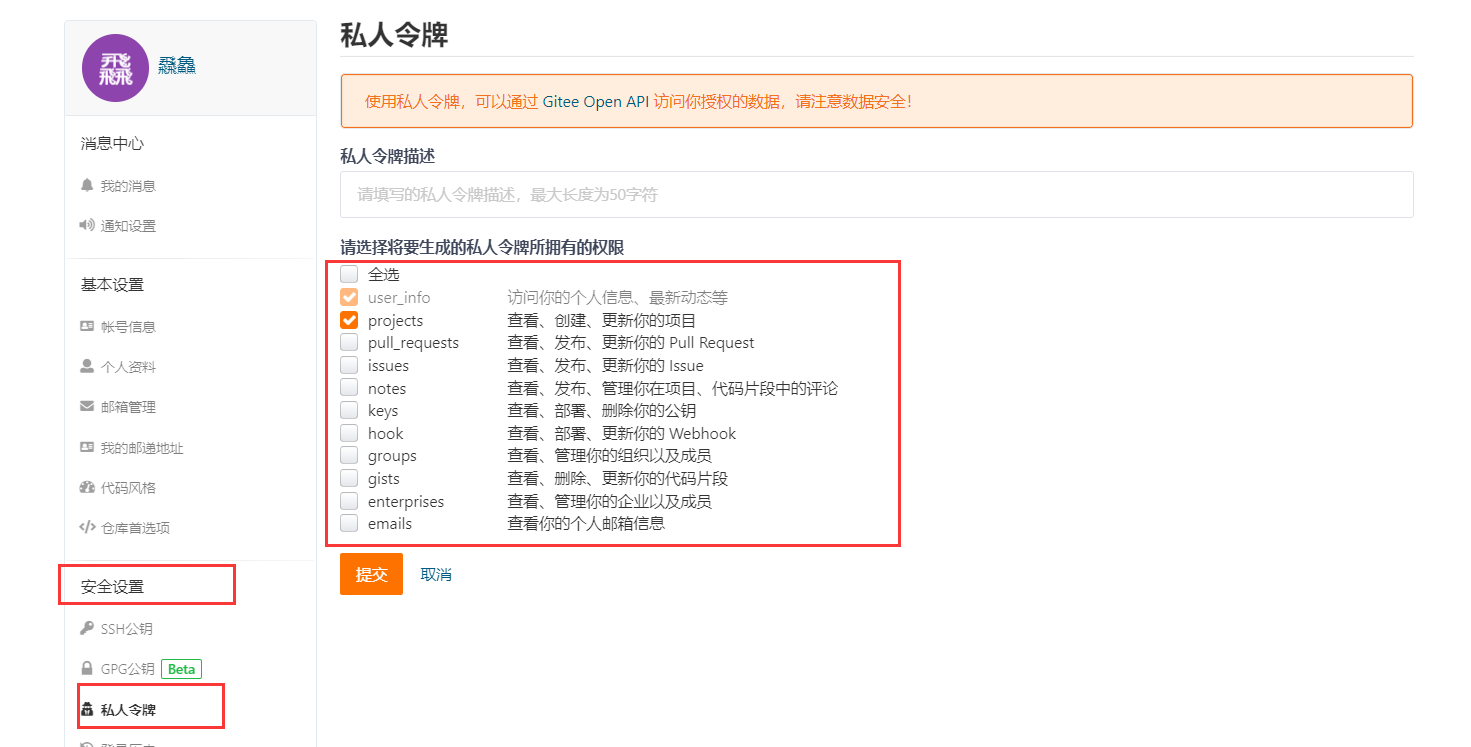Viewport: 1471px width, 747px height.
Task: Click the 取消 link
Action: pyautogui.click(x=436, y=574)
